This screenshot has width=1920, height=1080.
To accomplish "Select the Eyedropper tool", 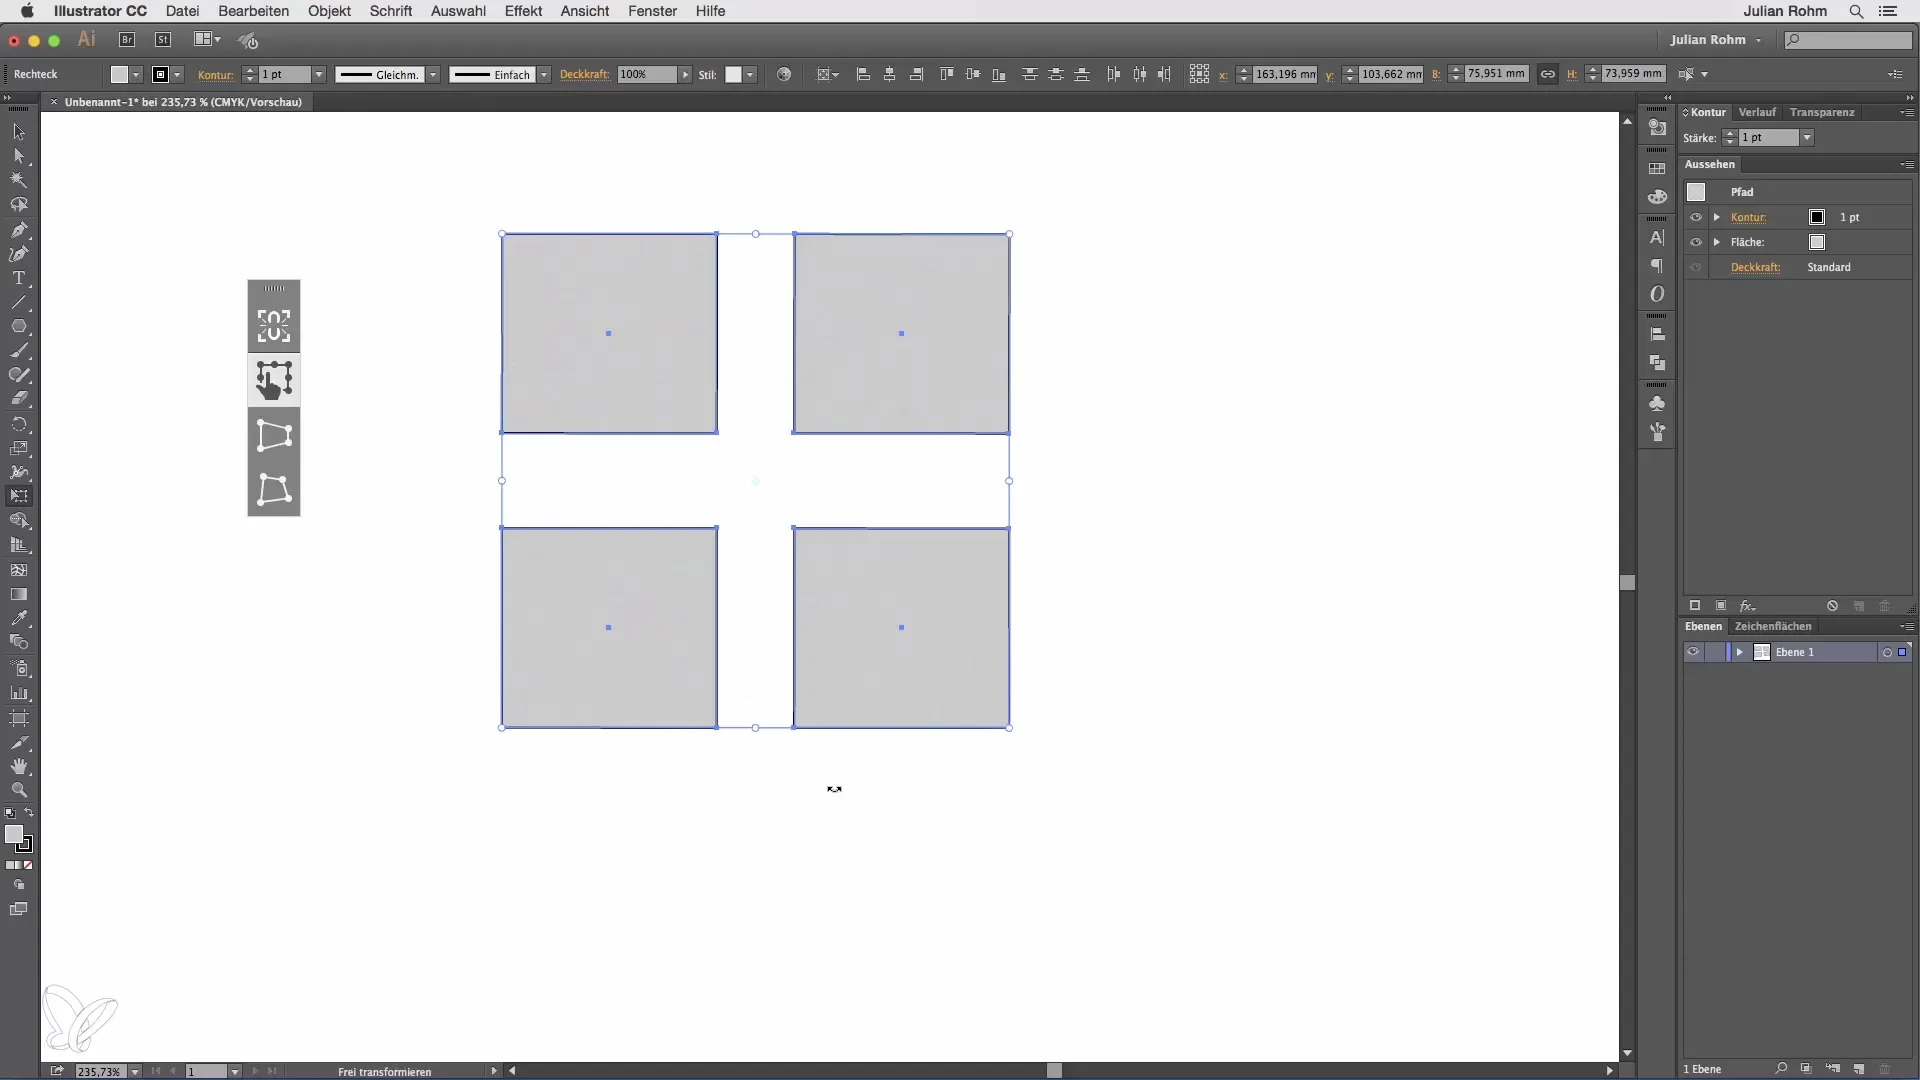I will [x=19, y=618].
